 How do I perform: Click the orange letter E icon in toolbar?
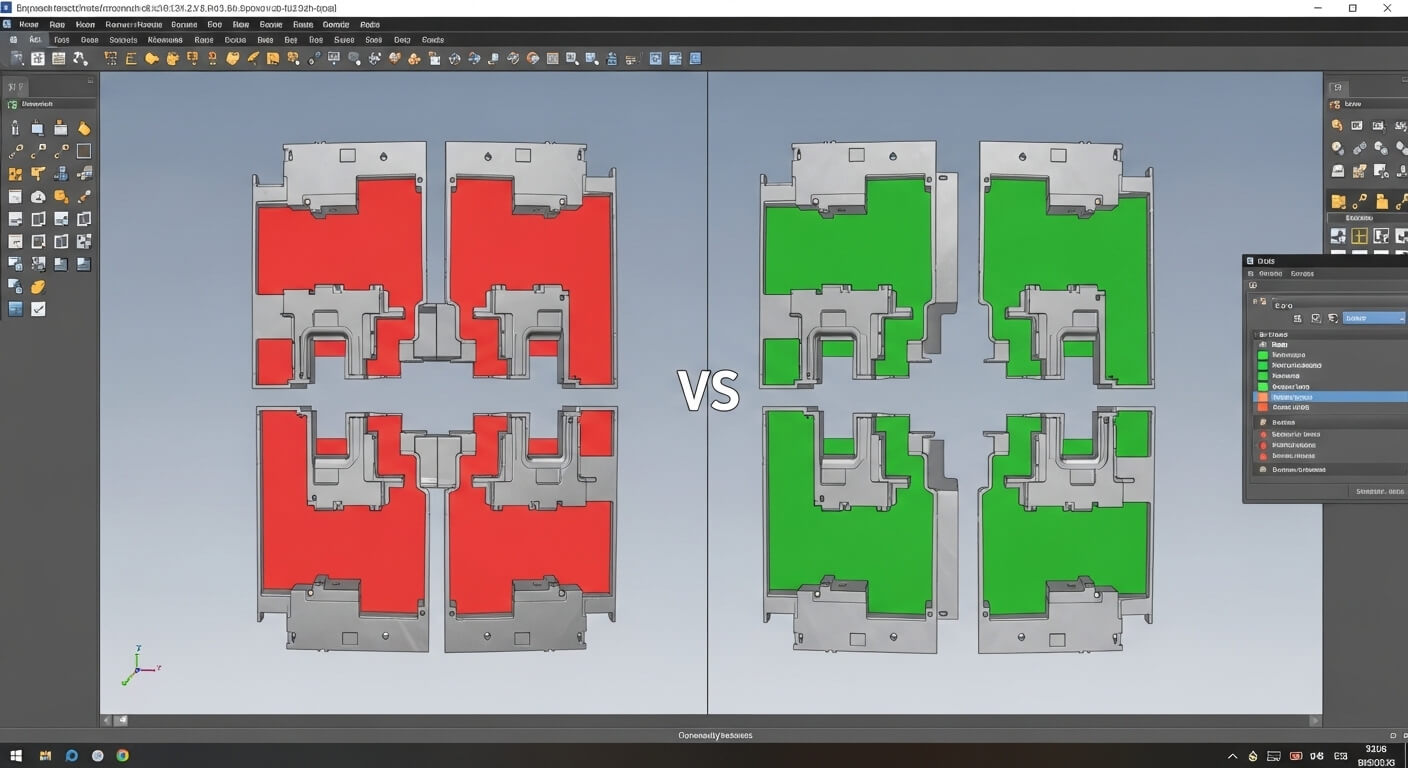tap(131, 59)
